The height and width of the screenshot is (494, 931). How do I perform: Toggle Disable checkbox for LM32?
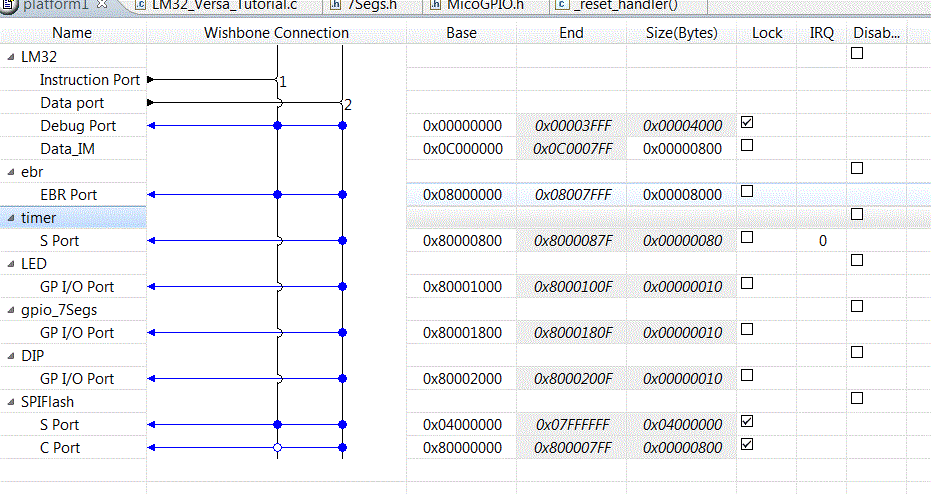tap(857, 53)
